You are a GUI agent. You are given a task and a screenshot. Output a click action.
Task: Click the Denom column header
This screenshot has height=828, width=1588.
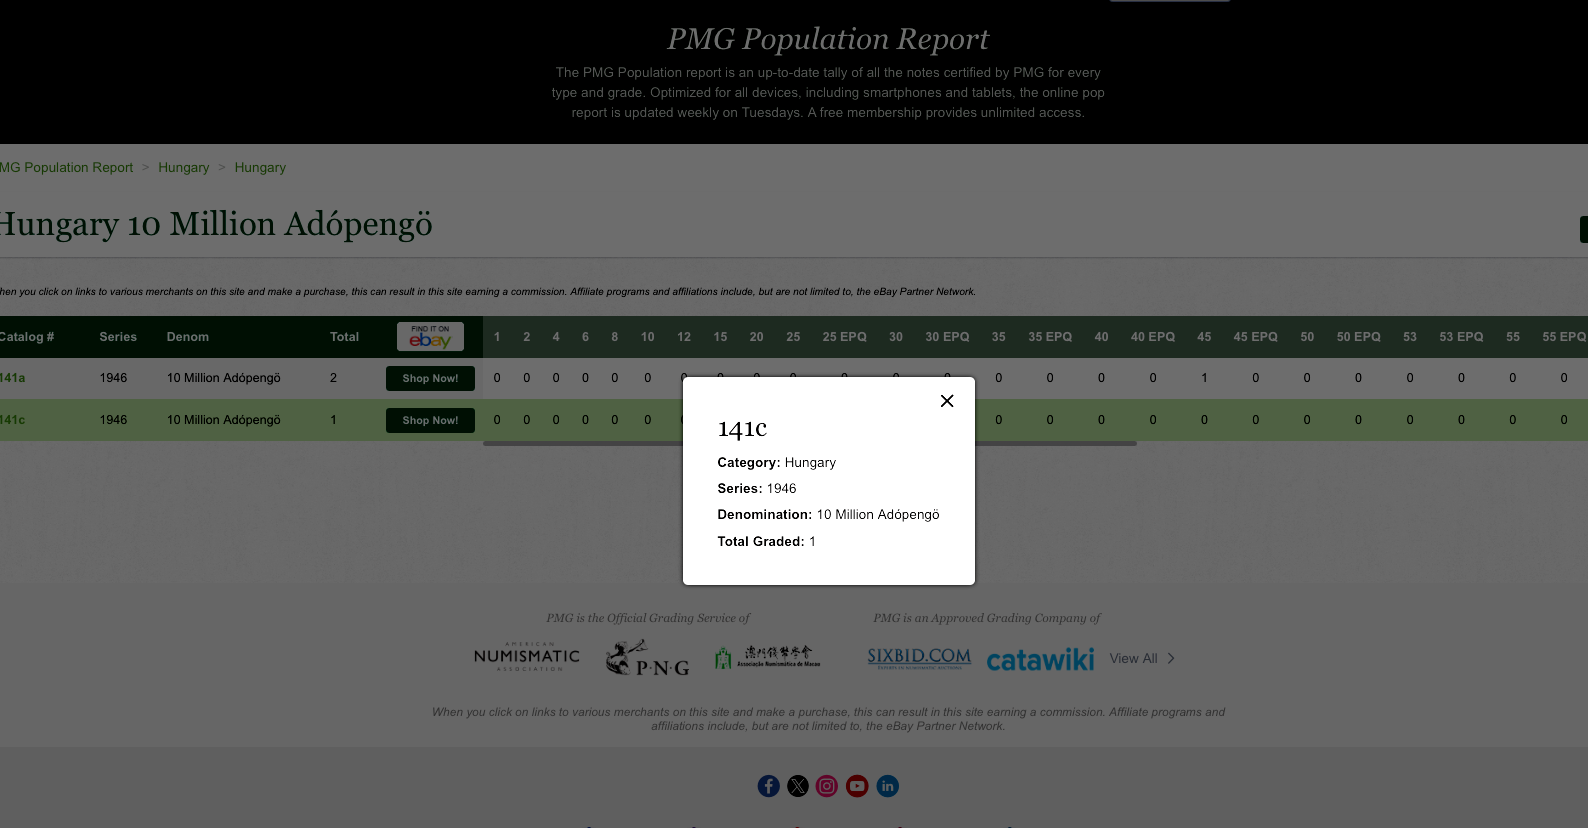[188, 337]
